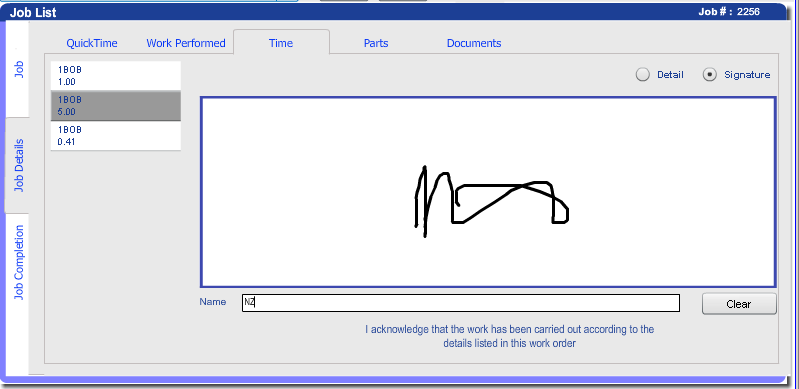
Task: Click into the Name input field
Action: tap(461, 303)
